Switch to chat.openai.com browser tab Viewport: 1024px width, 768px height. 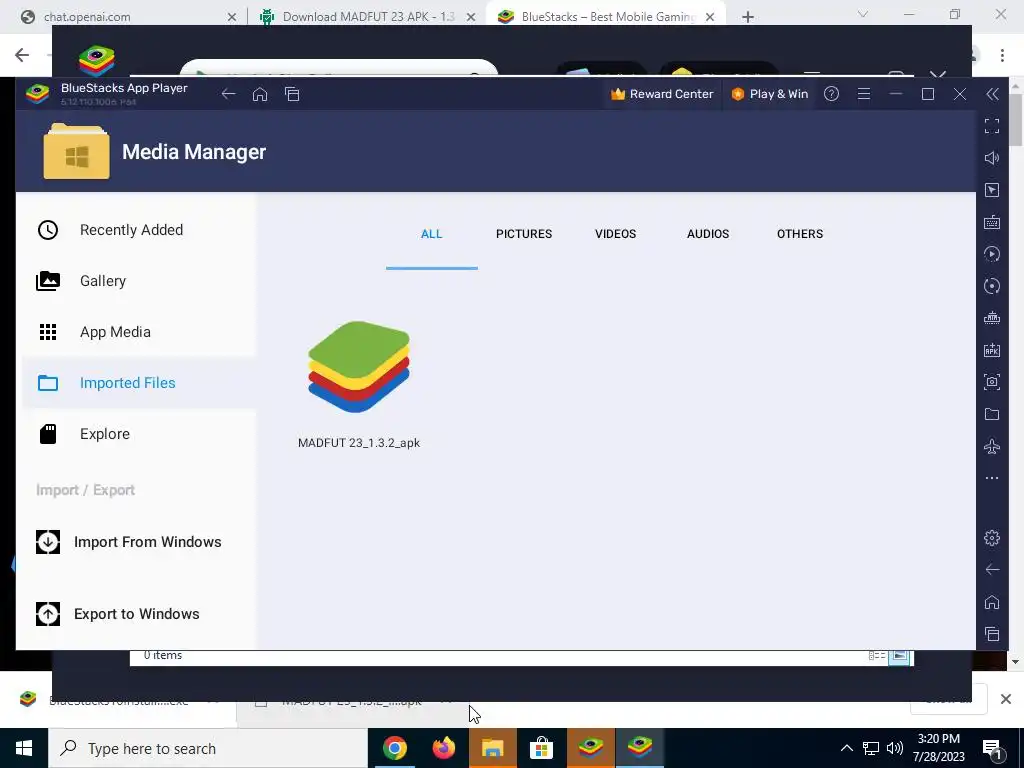(x=124, y=17)
